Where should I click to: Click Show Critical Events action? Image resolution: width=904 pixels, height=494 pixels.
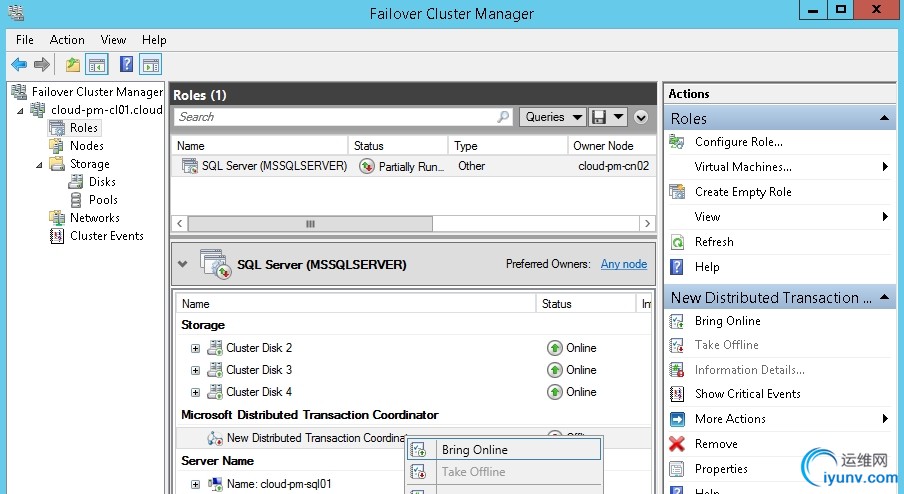pos(748,394)
